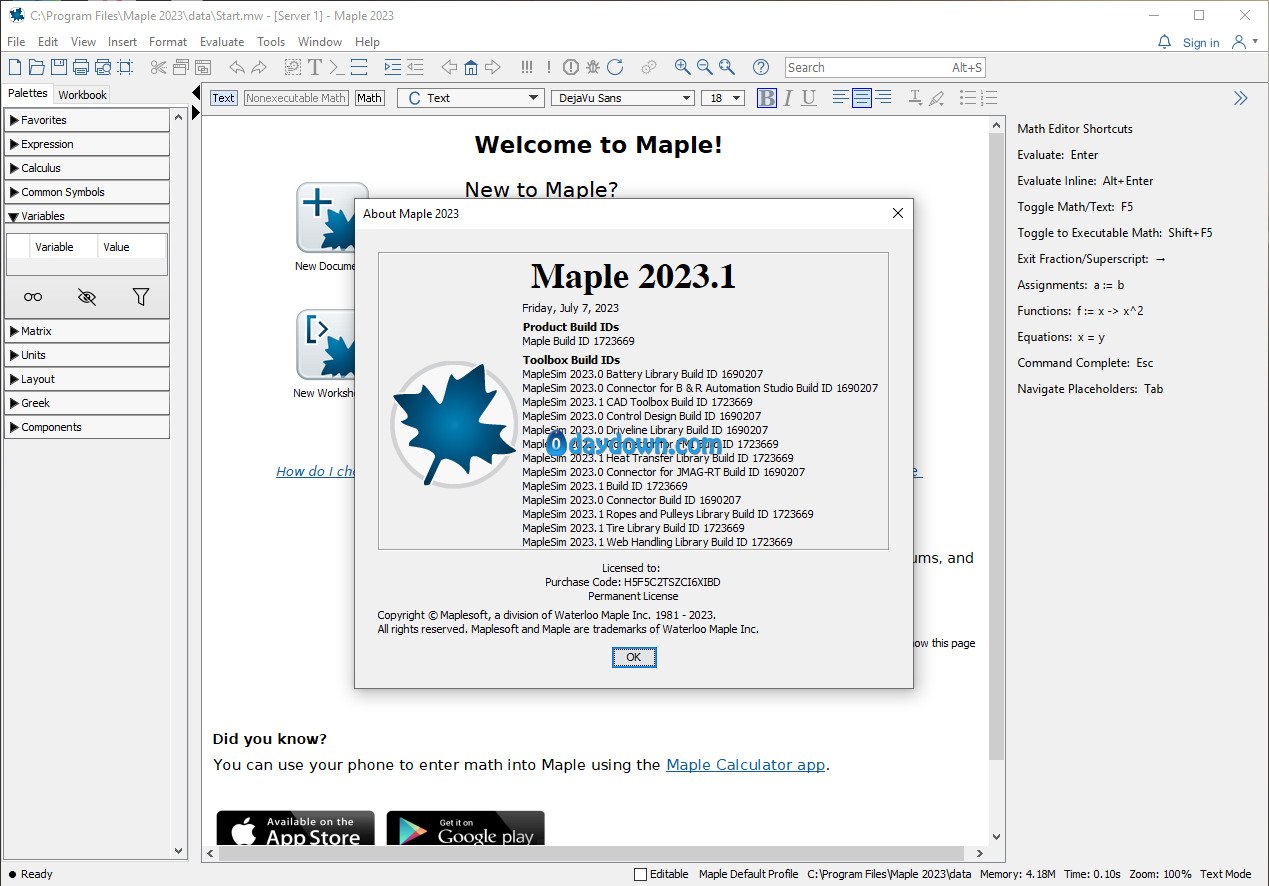Click the Save file toolbar icon

58,67
